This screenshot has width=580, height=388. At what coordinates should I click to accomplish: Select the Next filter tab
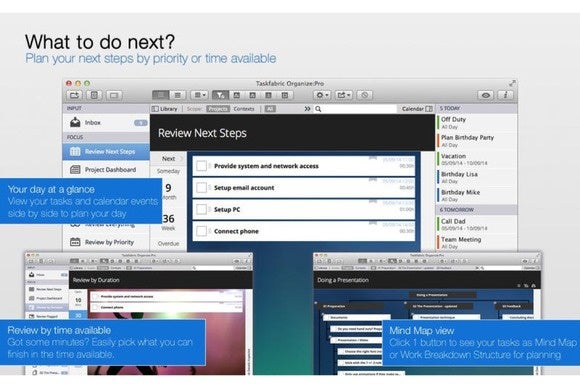169,158
